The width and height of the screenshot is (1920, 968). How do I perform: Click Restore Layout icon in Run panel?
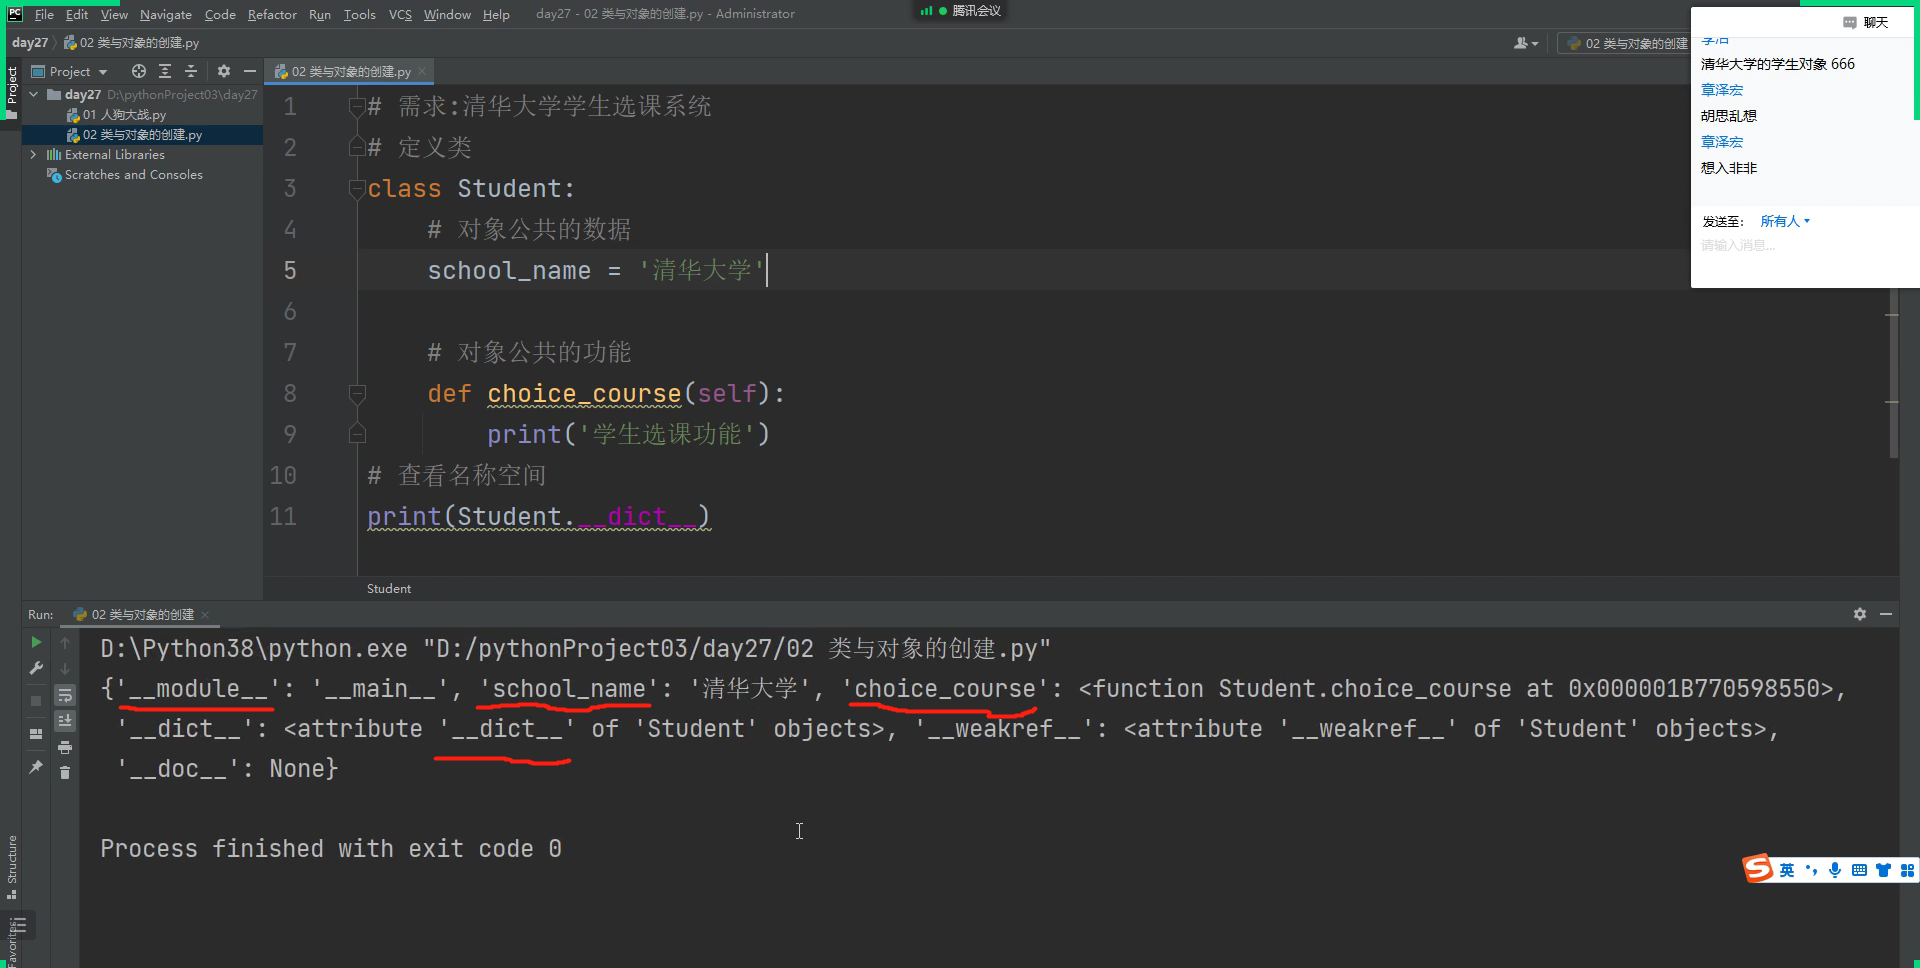pyautogui.click(x=36, y=733)
